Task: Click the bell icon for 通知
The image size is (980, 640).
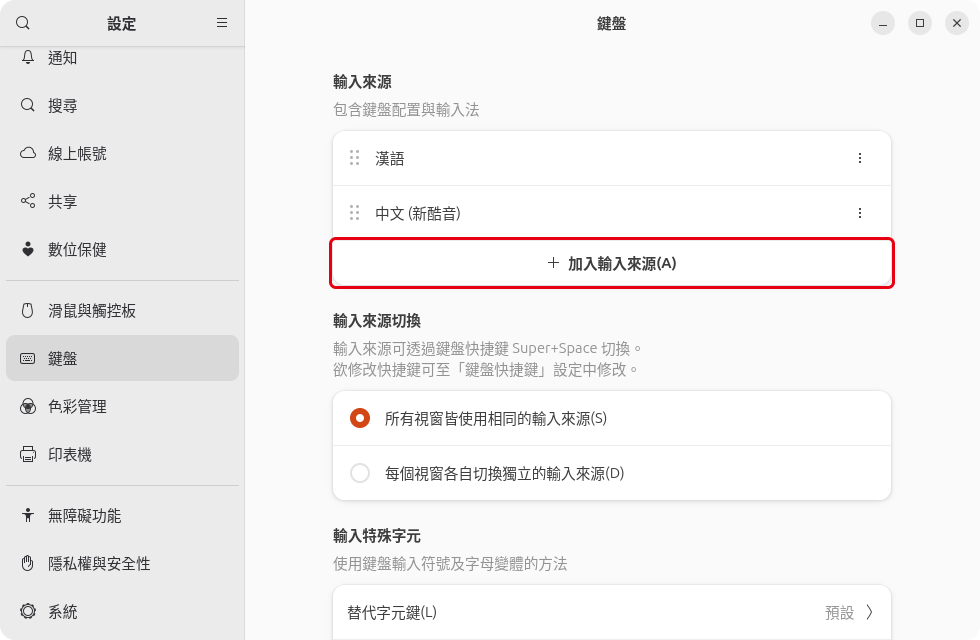Action: (28, 58)
